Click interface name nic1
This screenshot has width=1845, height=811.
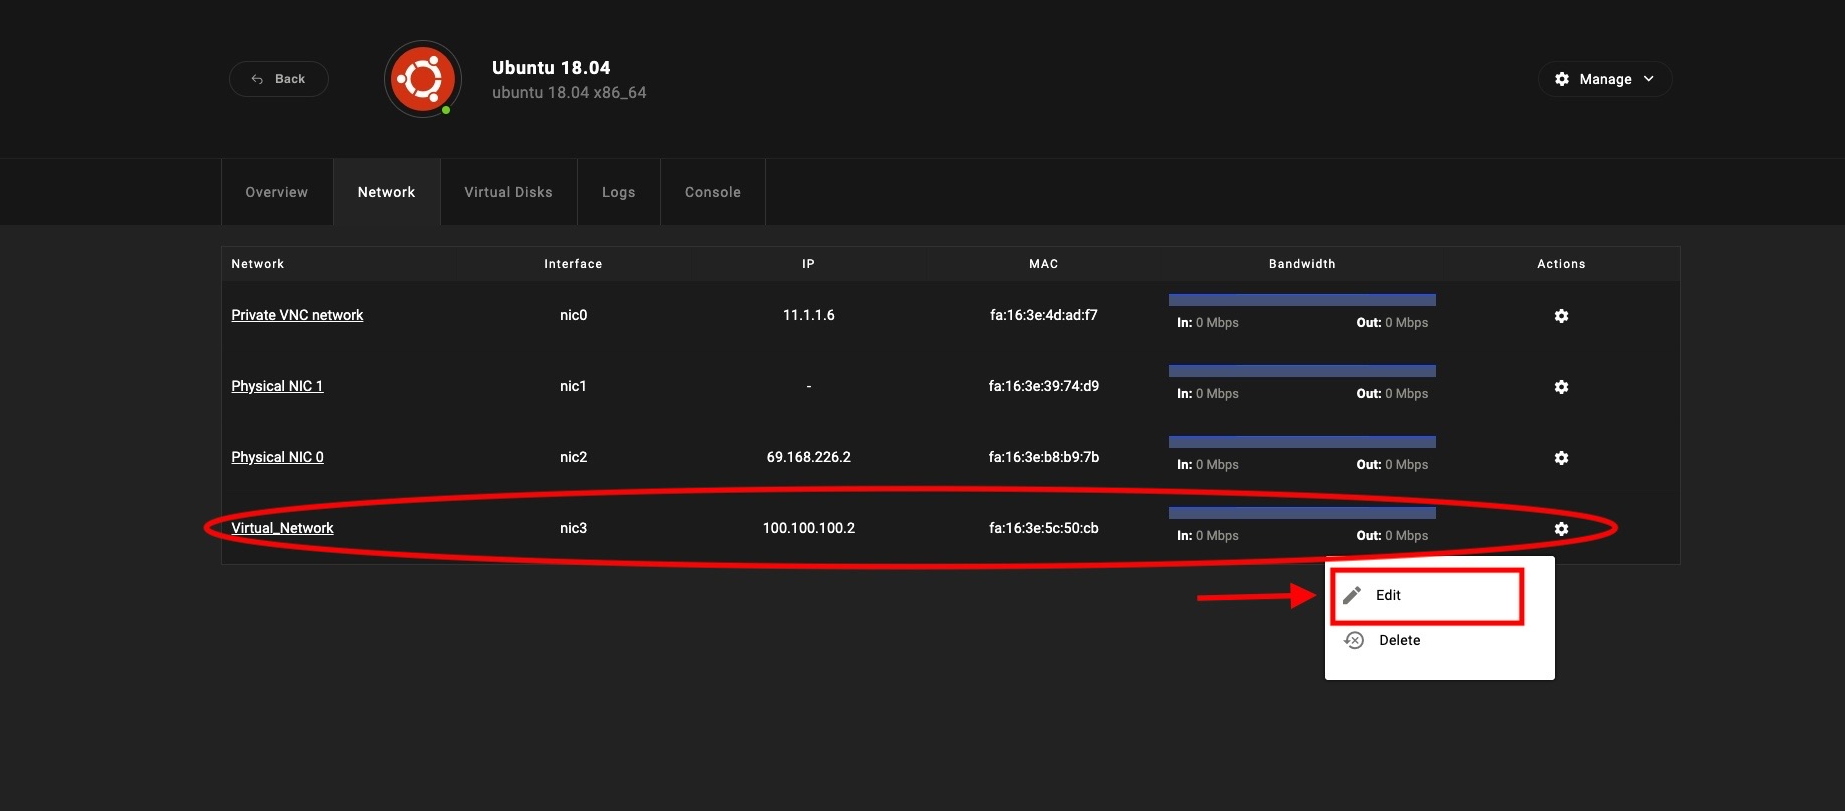tap(573, 386)
